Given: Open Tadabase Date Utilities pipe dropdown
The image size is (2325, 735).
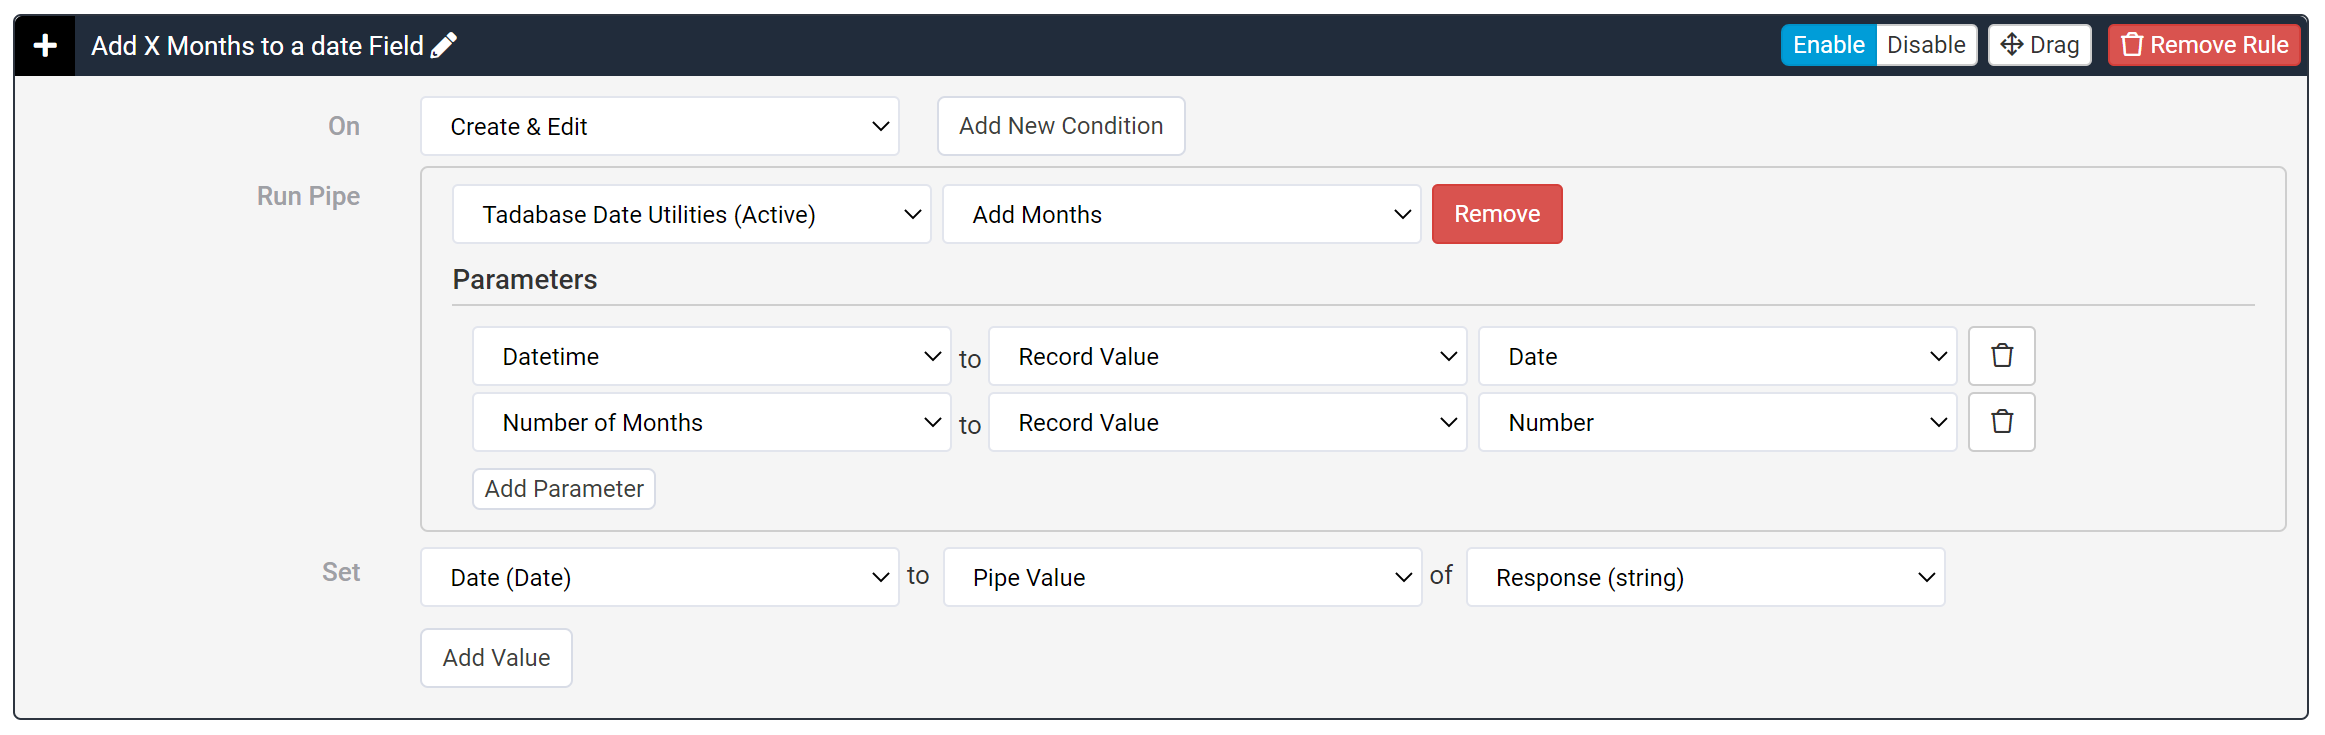Looking at the screenshot, I should 691,215.
